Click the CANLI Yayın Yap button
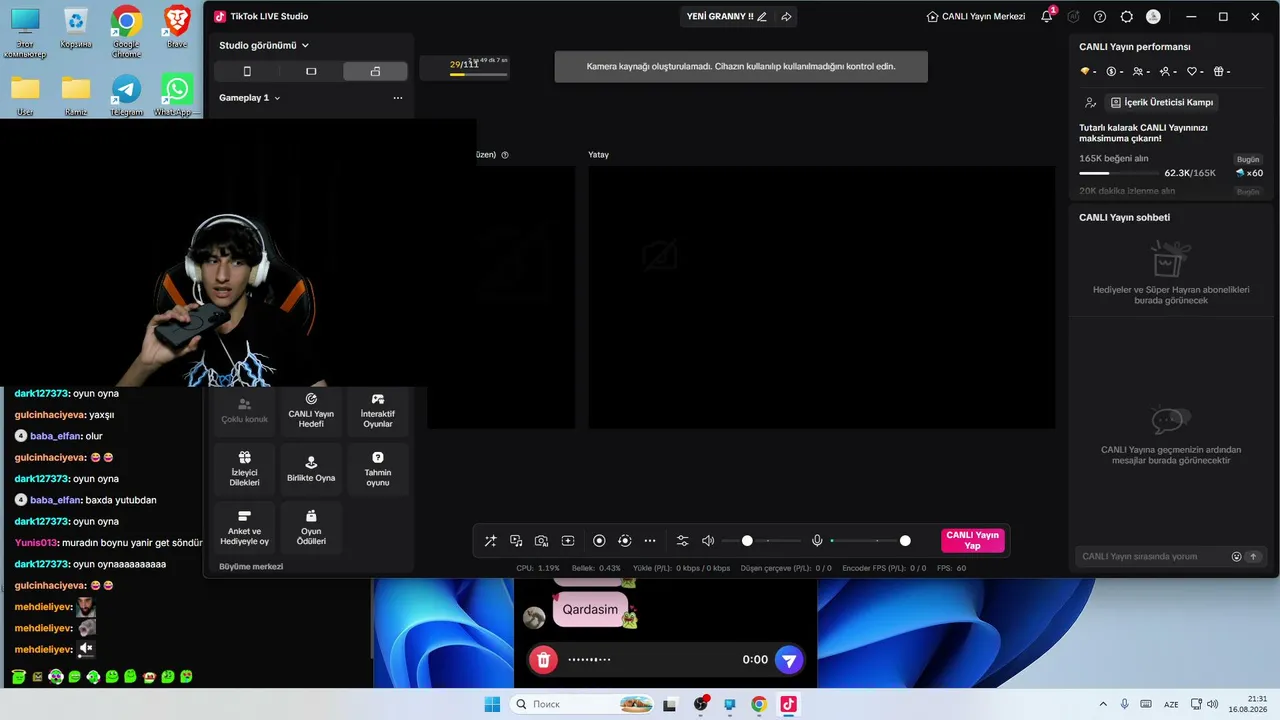The image size is (1280, 720). tap(973, 541)
